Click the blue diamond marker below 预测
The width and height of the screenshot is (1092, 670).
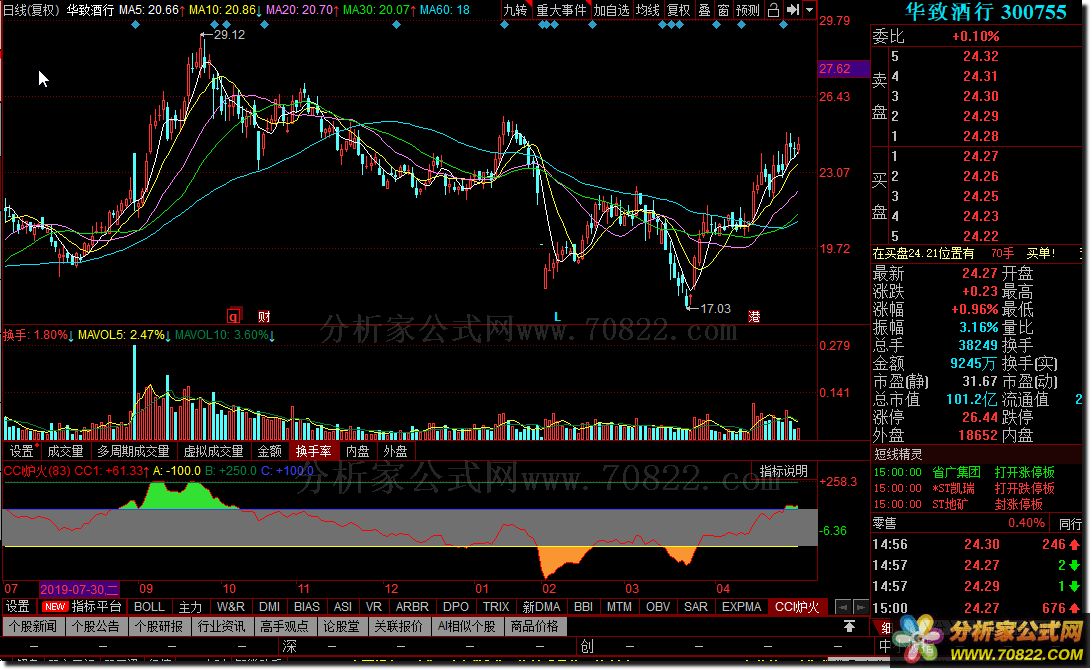[x=741, y=25]
